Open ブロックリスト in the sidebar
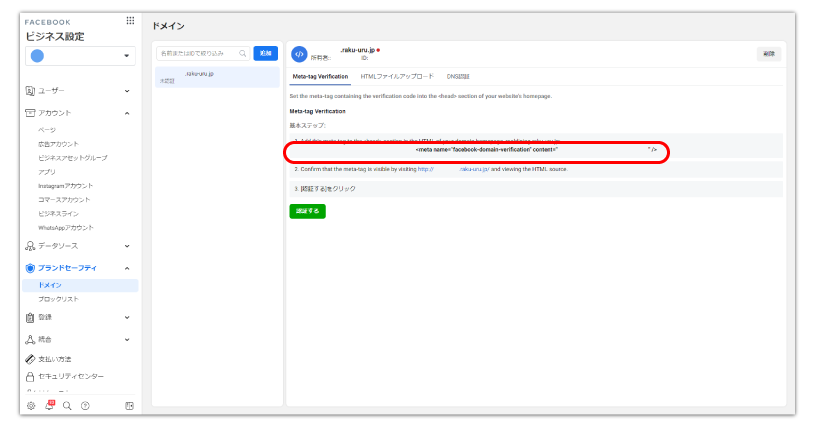 tap(58, 299)
